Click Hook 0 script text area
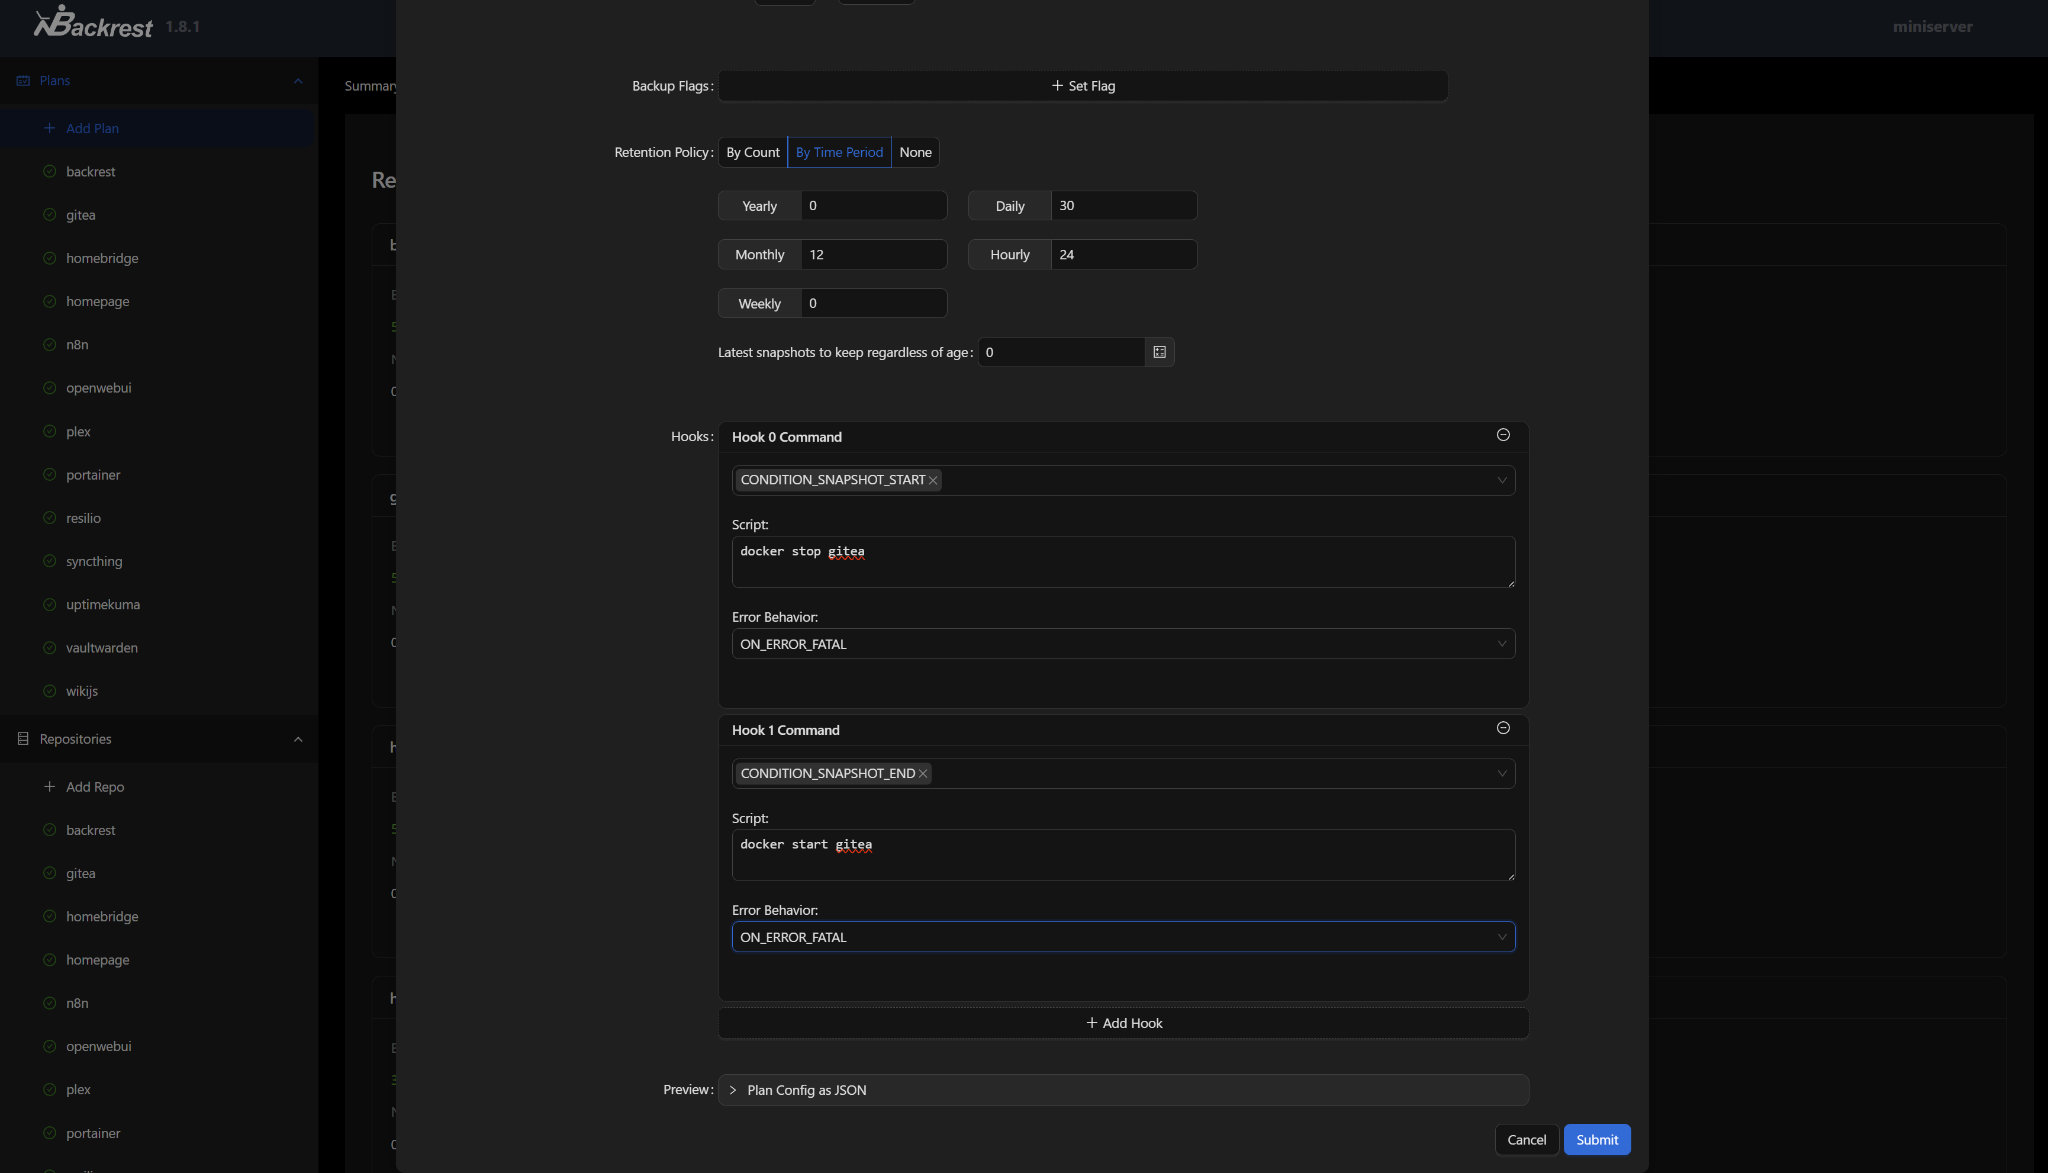The height and width of the screenshot is (1173, 2048). [1123, 562]
